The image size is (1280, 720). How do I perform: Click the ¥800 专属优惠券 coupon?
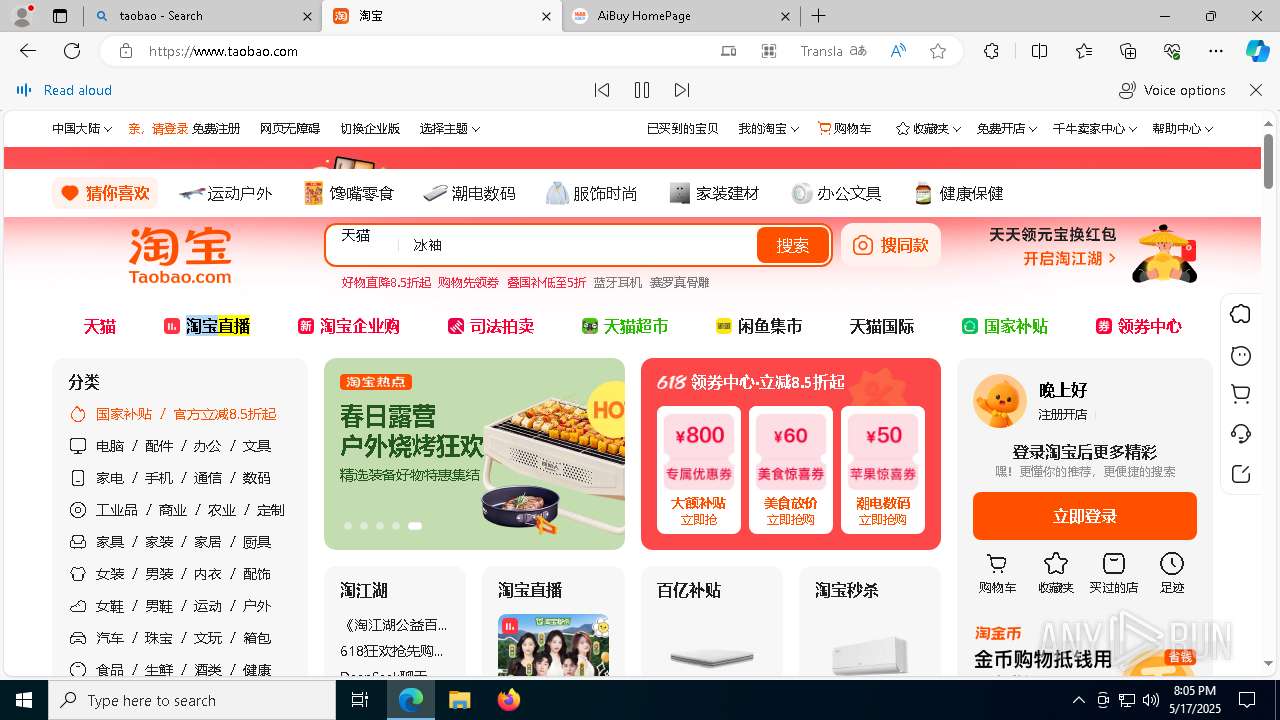pos(699,469)
